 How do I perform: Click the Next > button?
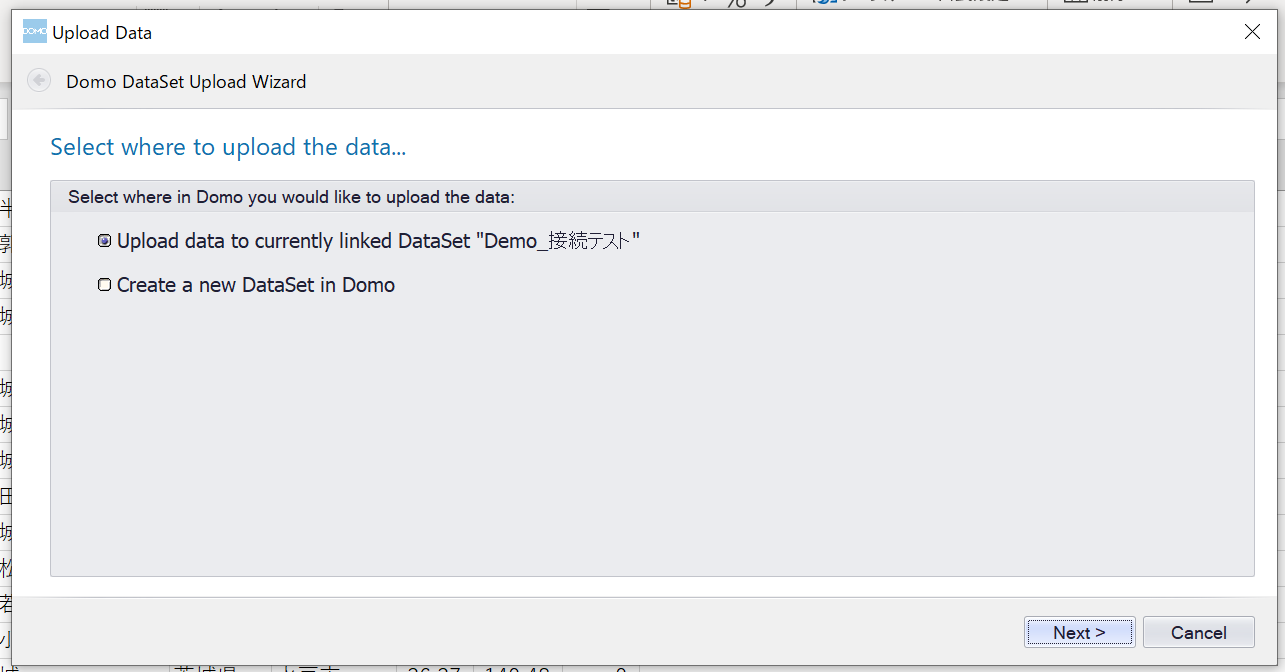click(1080, 632)
